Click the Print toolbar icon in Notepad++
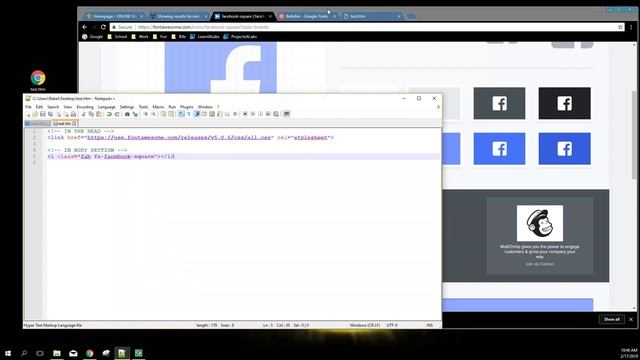This screenshot has width=640, height=360. click(x=73, y=114)
